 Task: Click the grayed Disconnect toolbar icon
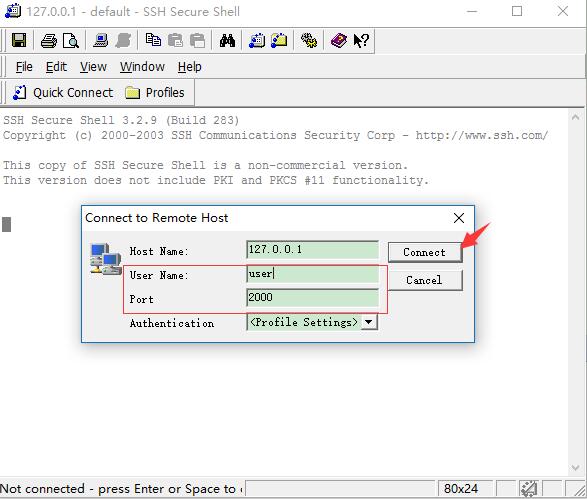(123, 40)
